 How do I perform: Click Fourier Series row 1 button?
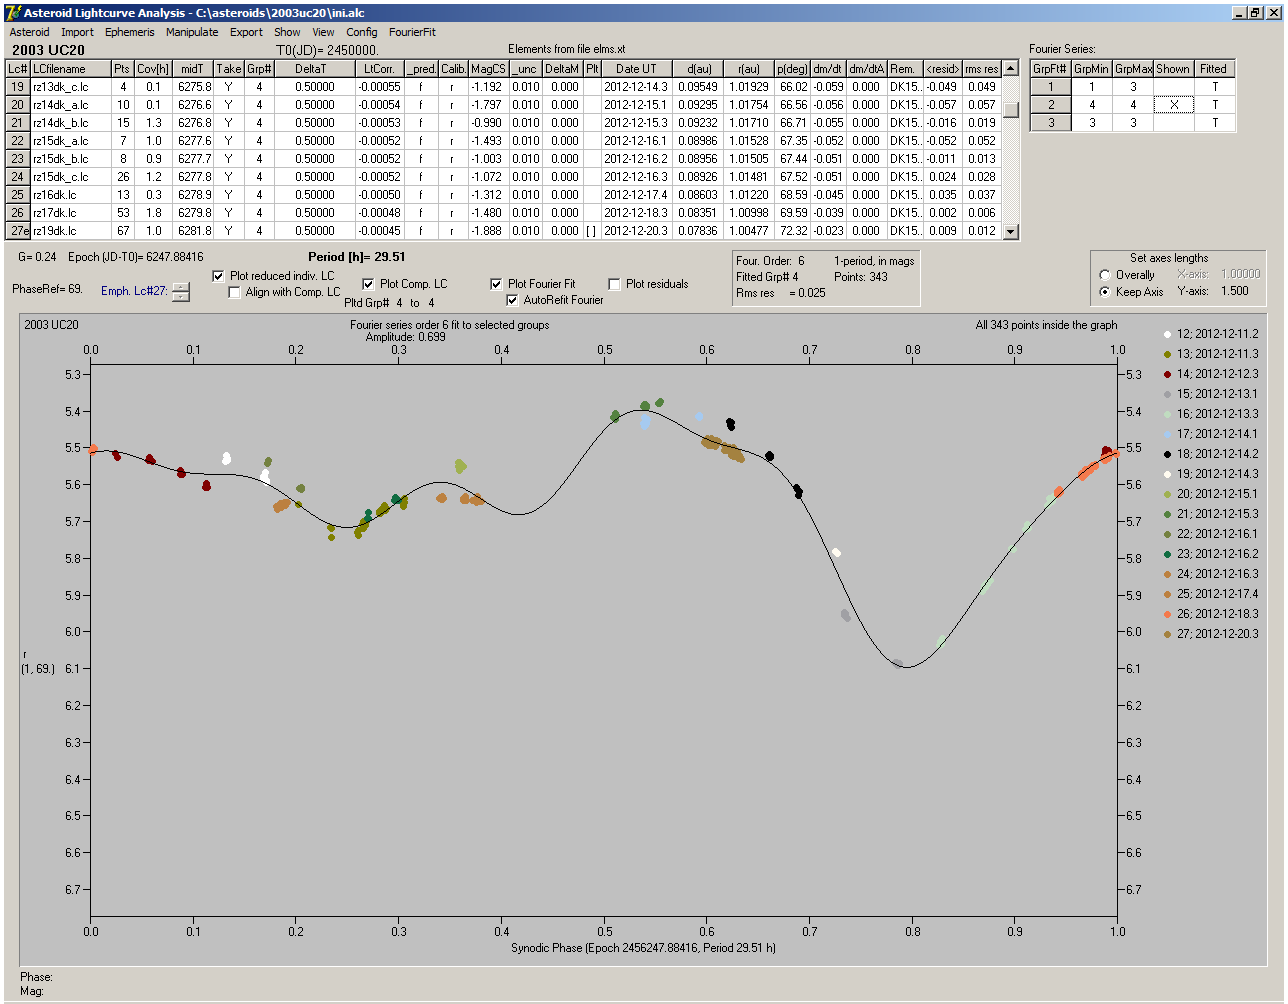coord(1051,87)
